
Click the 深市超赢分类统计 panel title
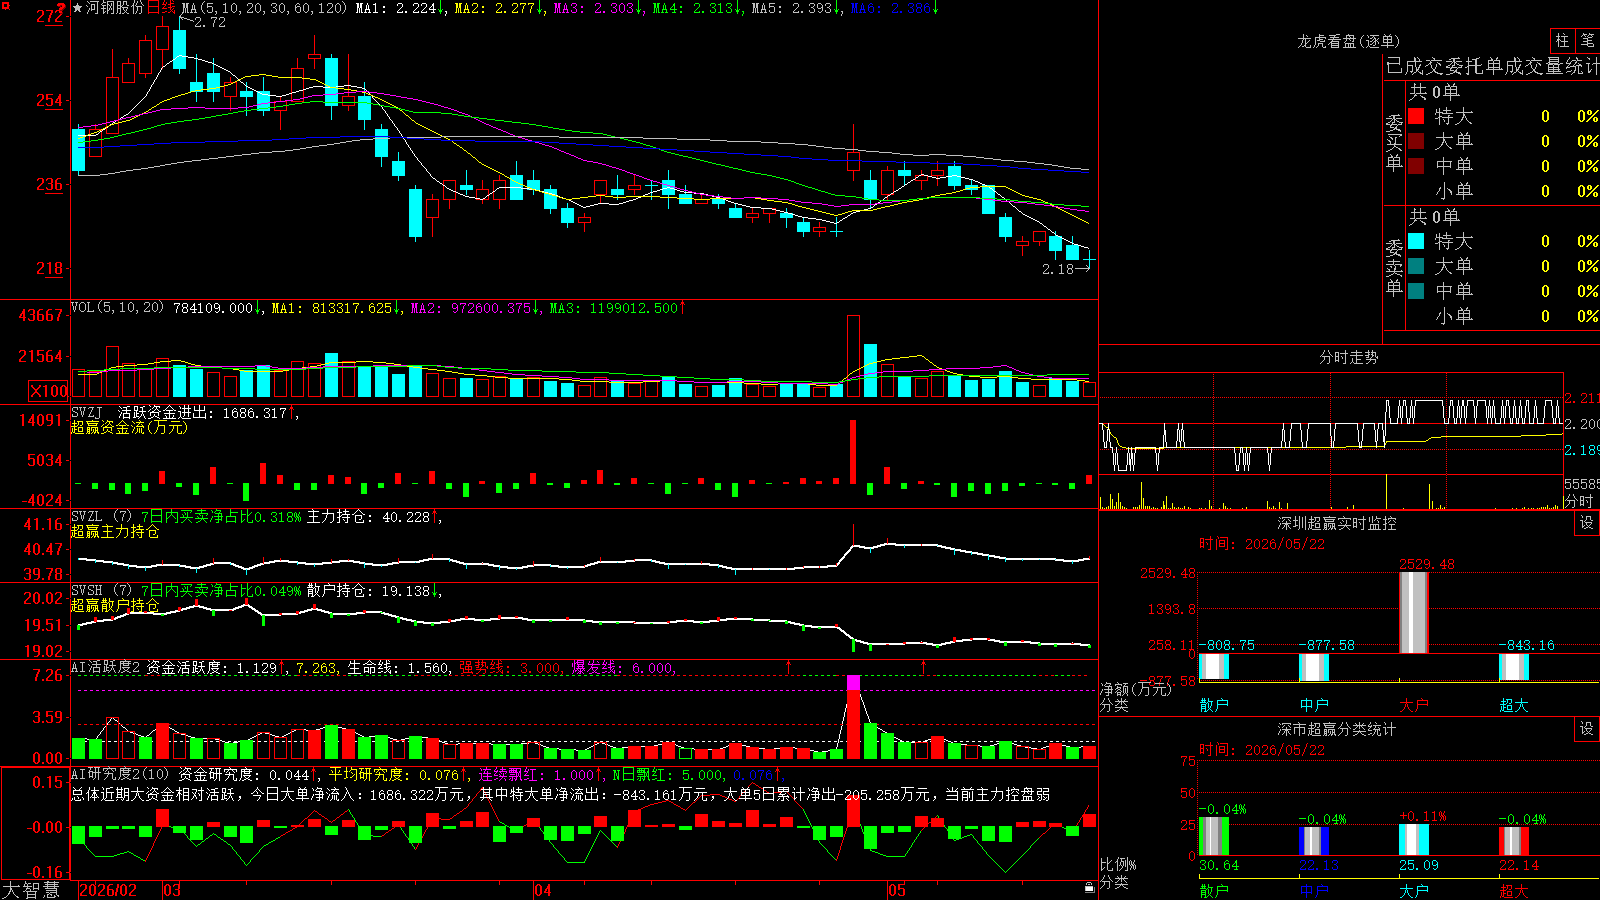coord(1337,729)
